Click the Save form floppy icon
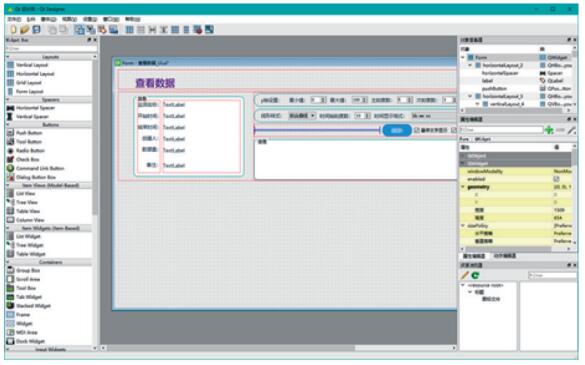 36,29
